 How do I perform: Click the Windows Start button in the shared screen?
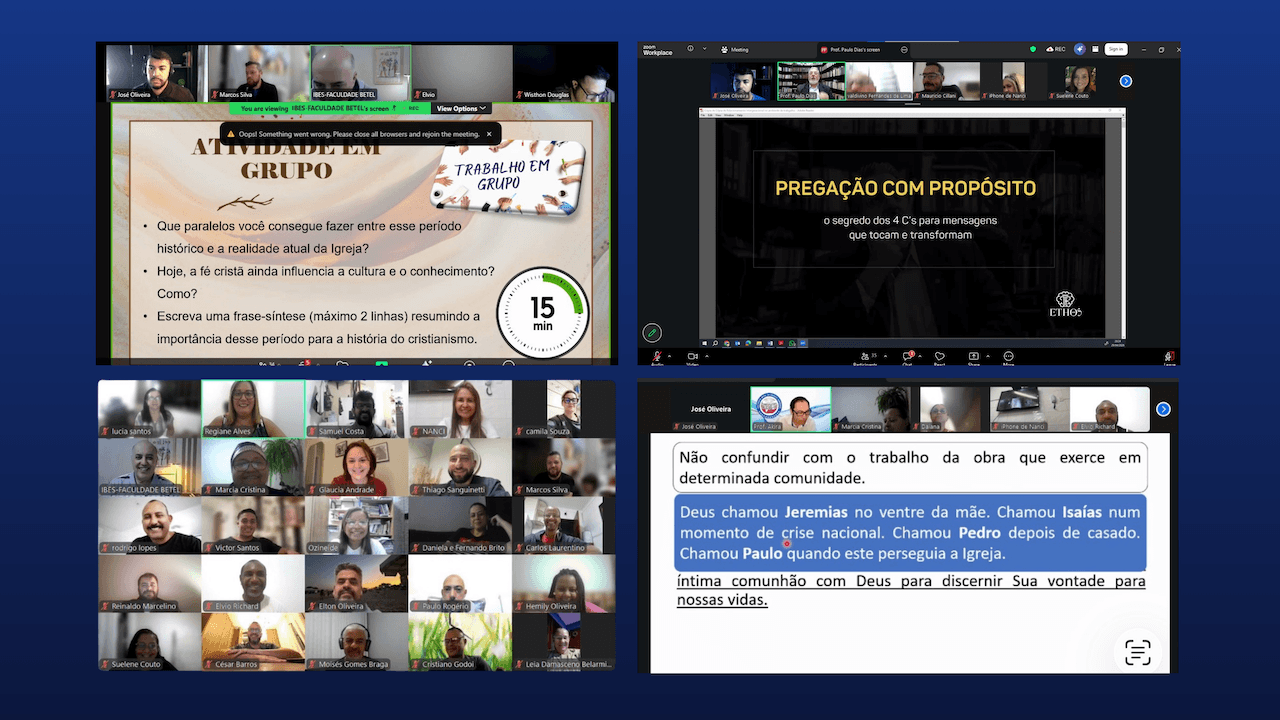[704, 343]
